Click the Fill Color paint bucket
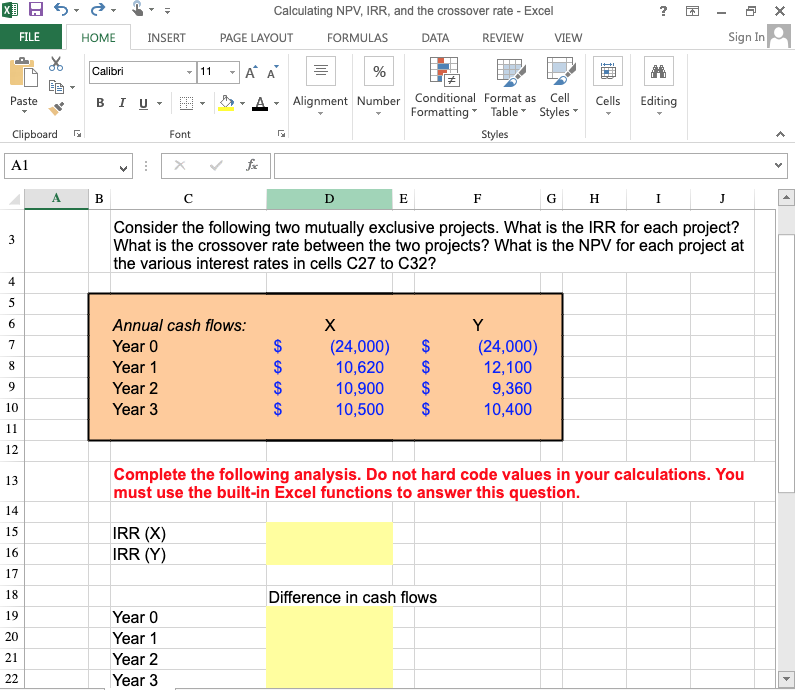Image resolution: width=795 pixels, height=690 pixels. coord(226,103)
